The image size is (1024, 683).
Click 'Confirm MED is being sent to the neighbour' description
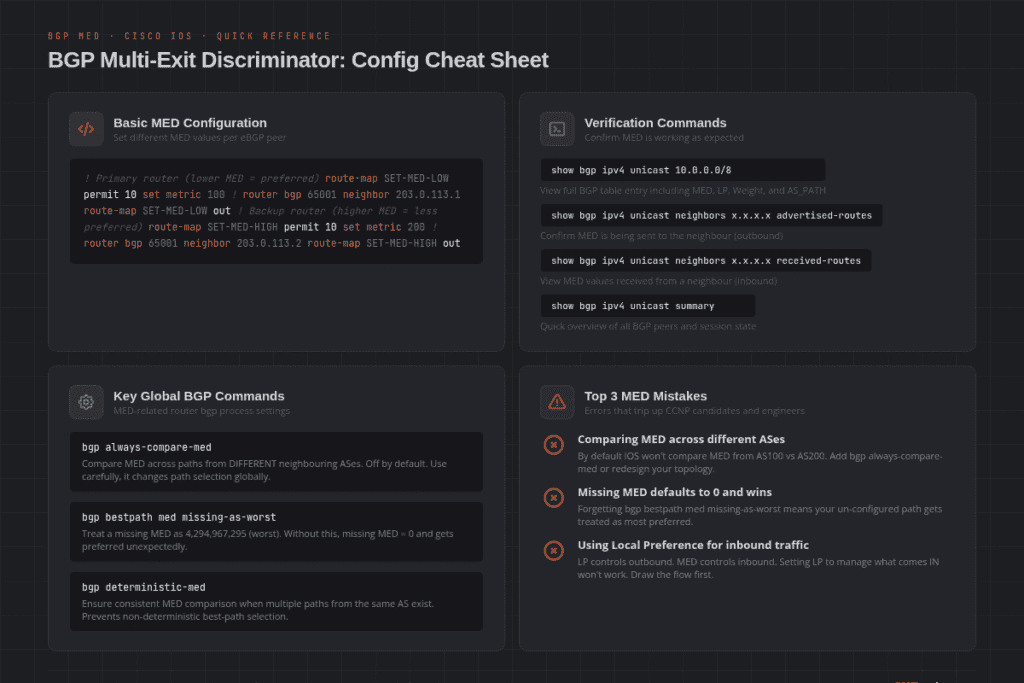661,236
